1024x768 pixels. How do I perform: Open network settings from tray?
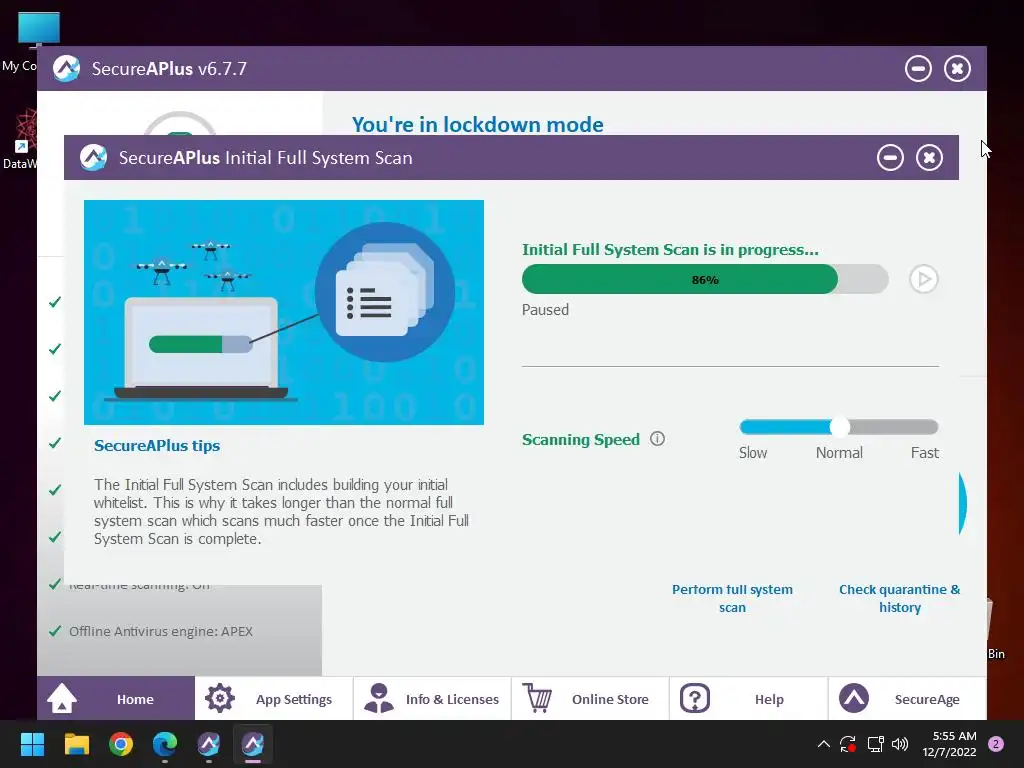click(875, 744)
